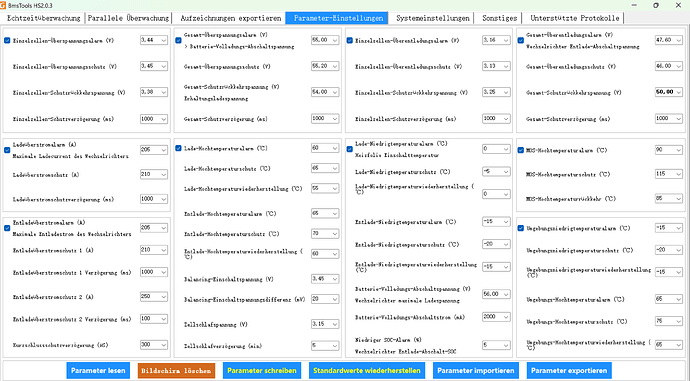This screenshot has width=690, height=381.
Task: Click the Parameter schreiben button
Action: click(262, 370)
